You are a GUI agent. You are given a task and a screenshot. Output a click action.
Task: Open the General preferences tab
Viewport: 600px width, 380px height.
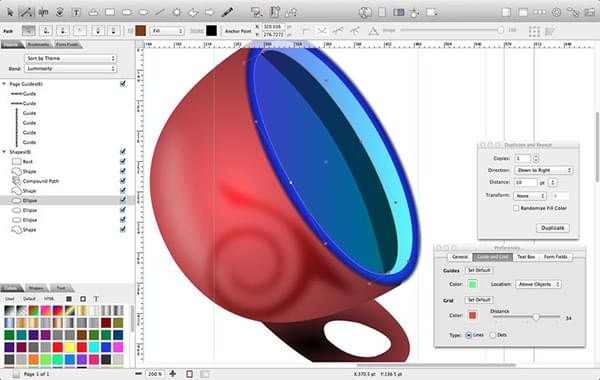[x=460, y=257]
